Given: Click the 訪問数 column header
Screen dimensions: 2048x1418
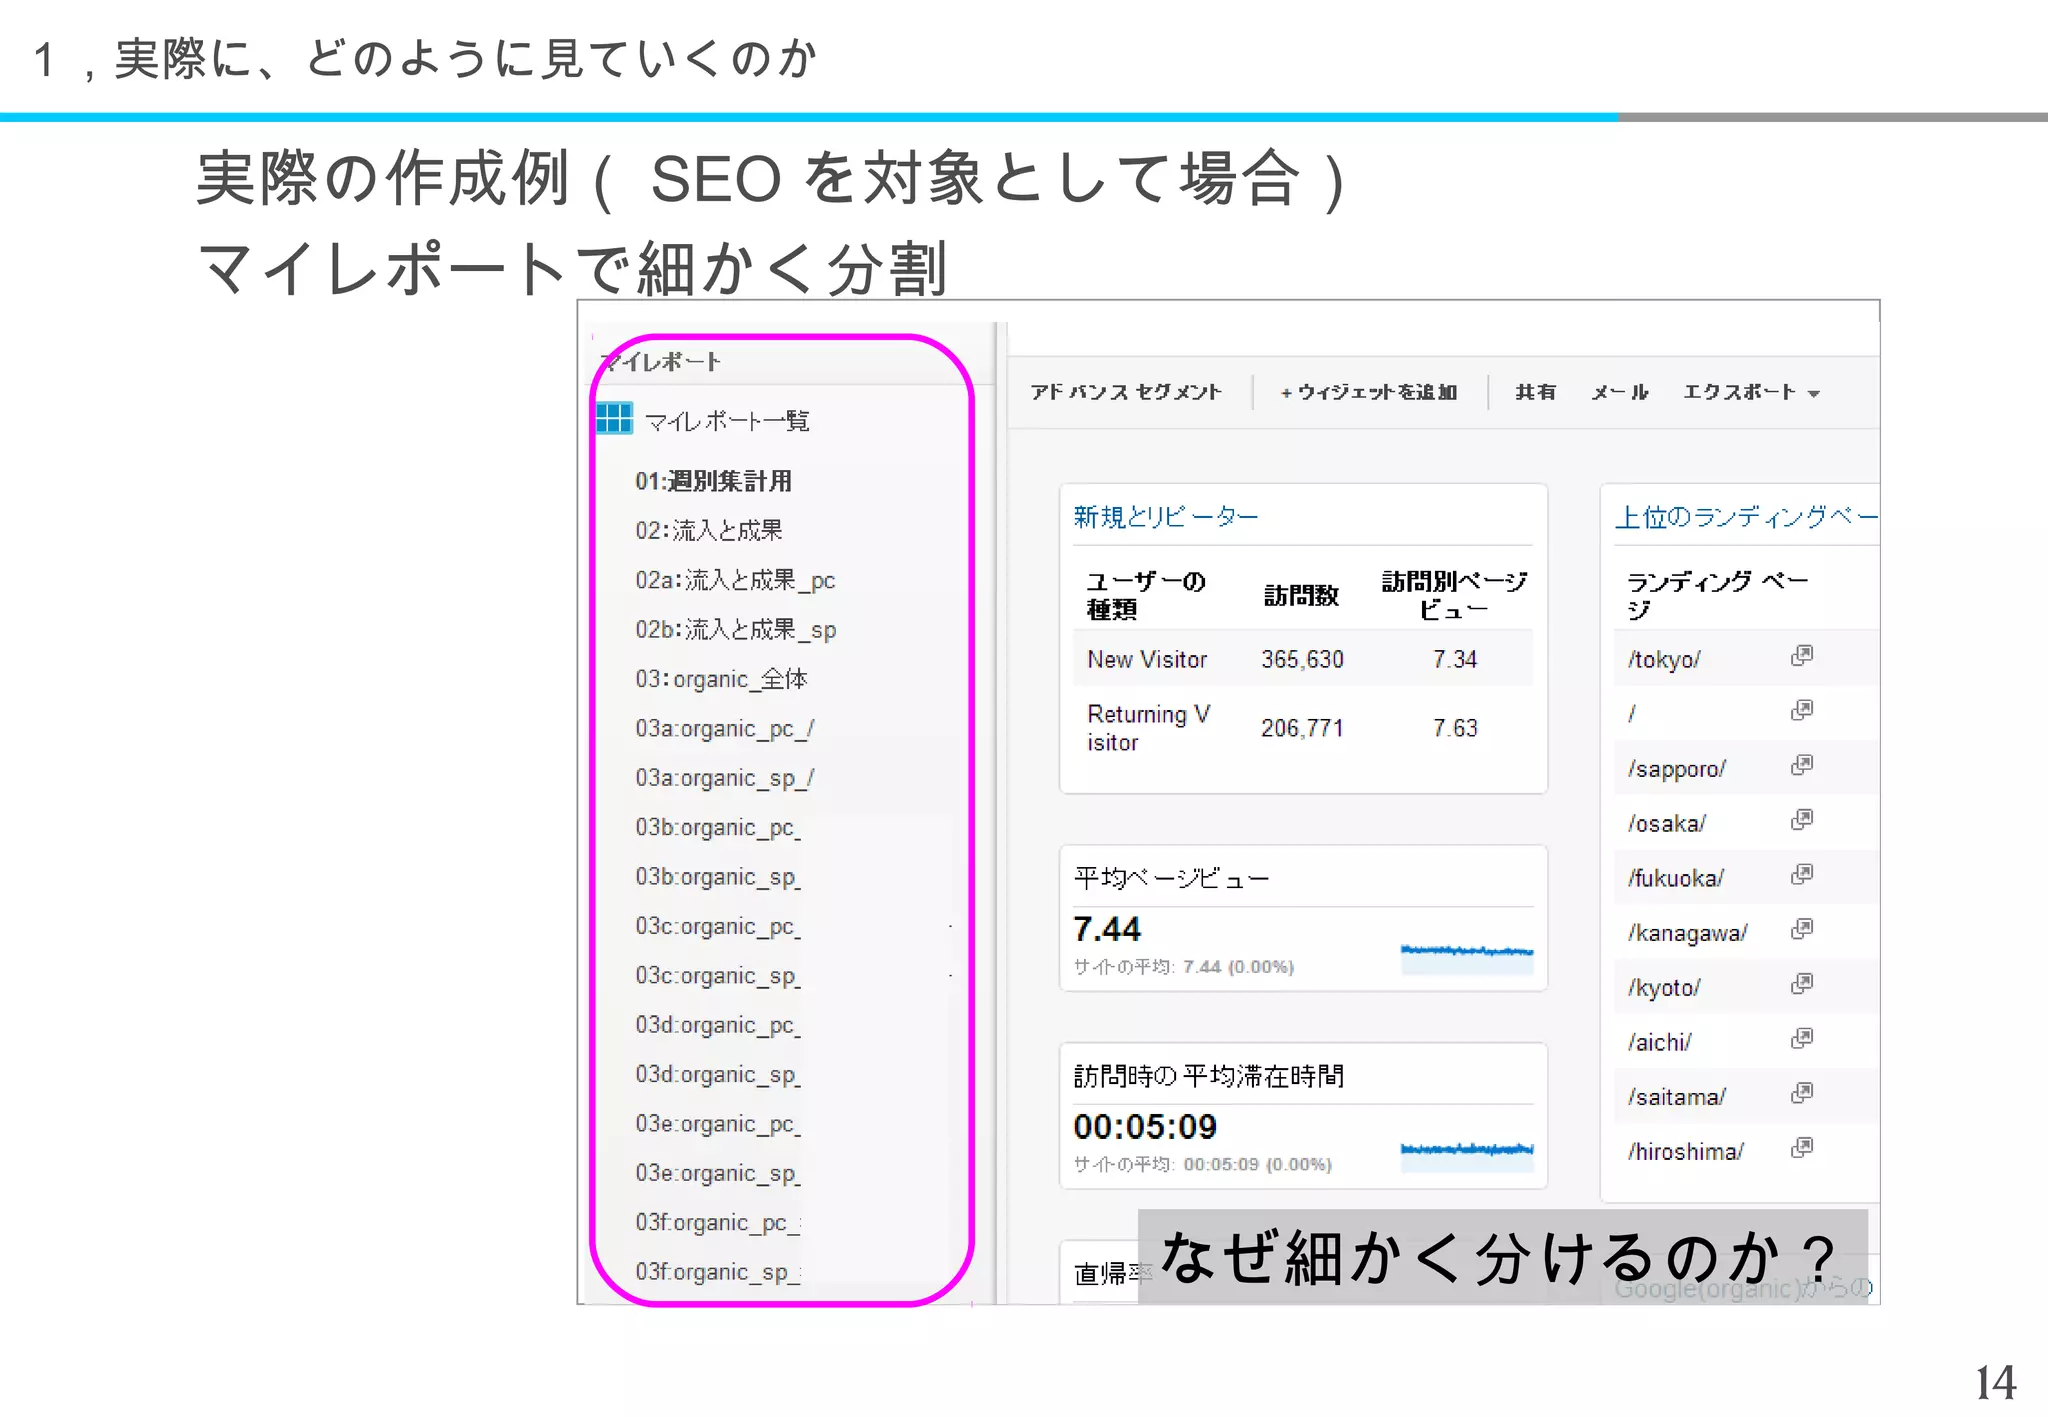Looking at the screenshot, I should click(x=1301, y=596).
